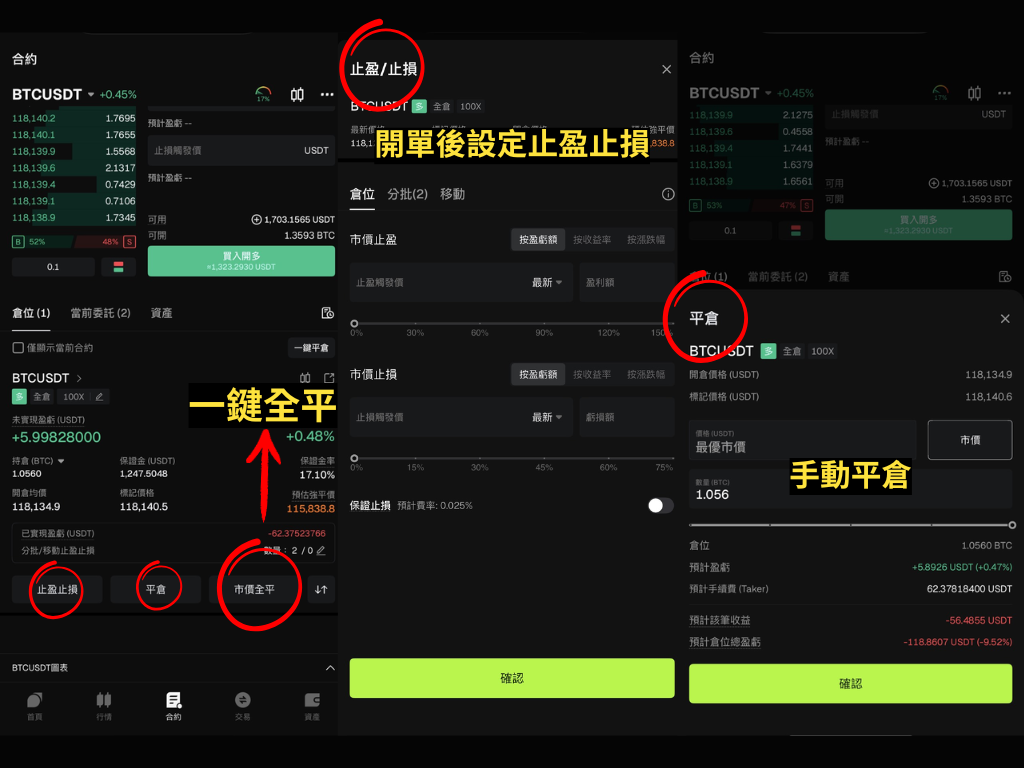1024x768 pixels.
Task: Open 最新 price type dropdown for take-profit
Action: [546, 283]
